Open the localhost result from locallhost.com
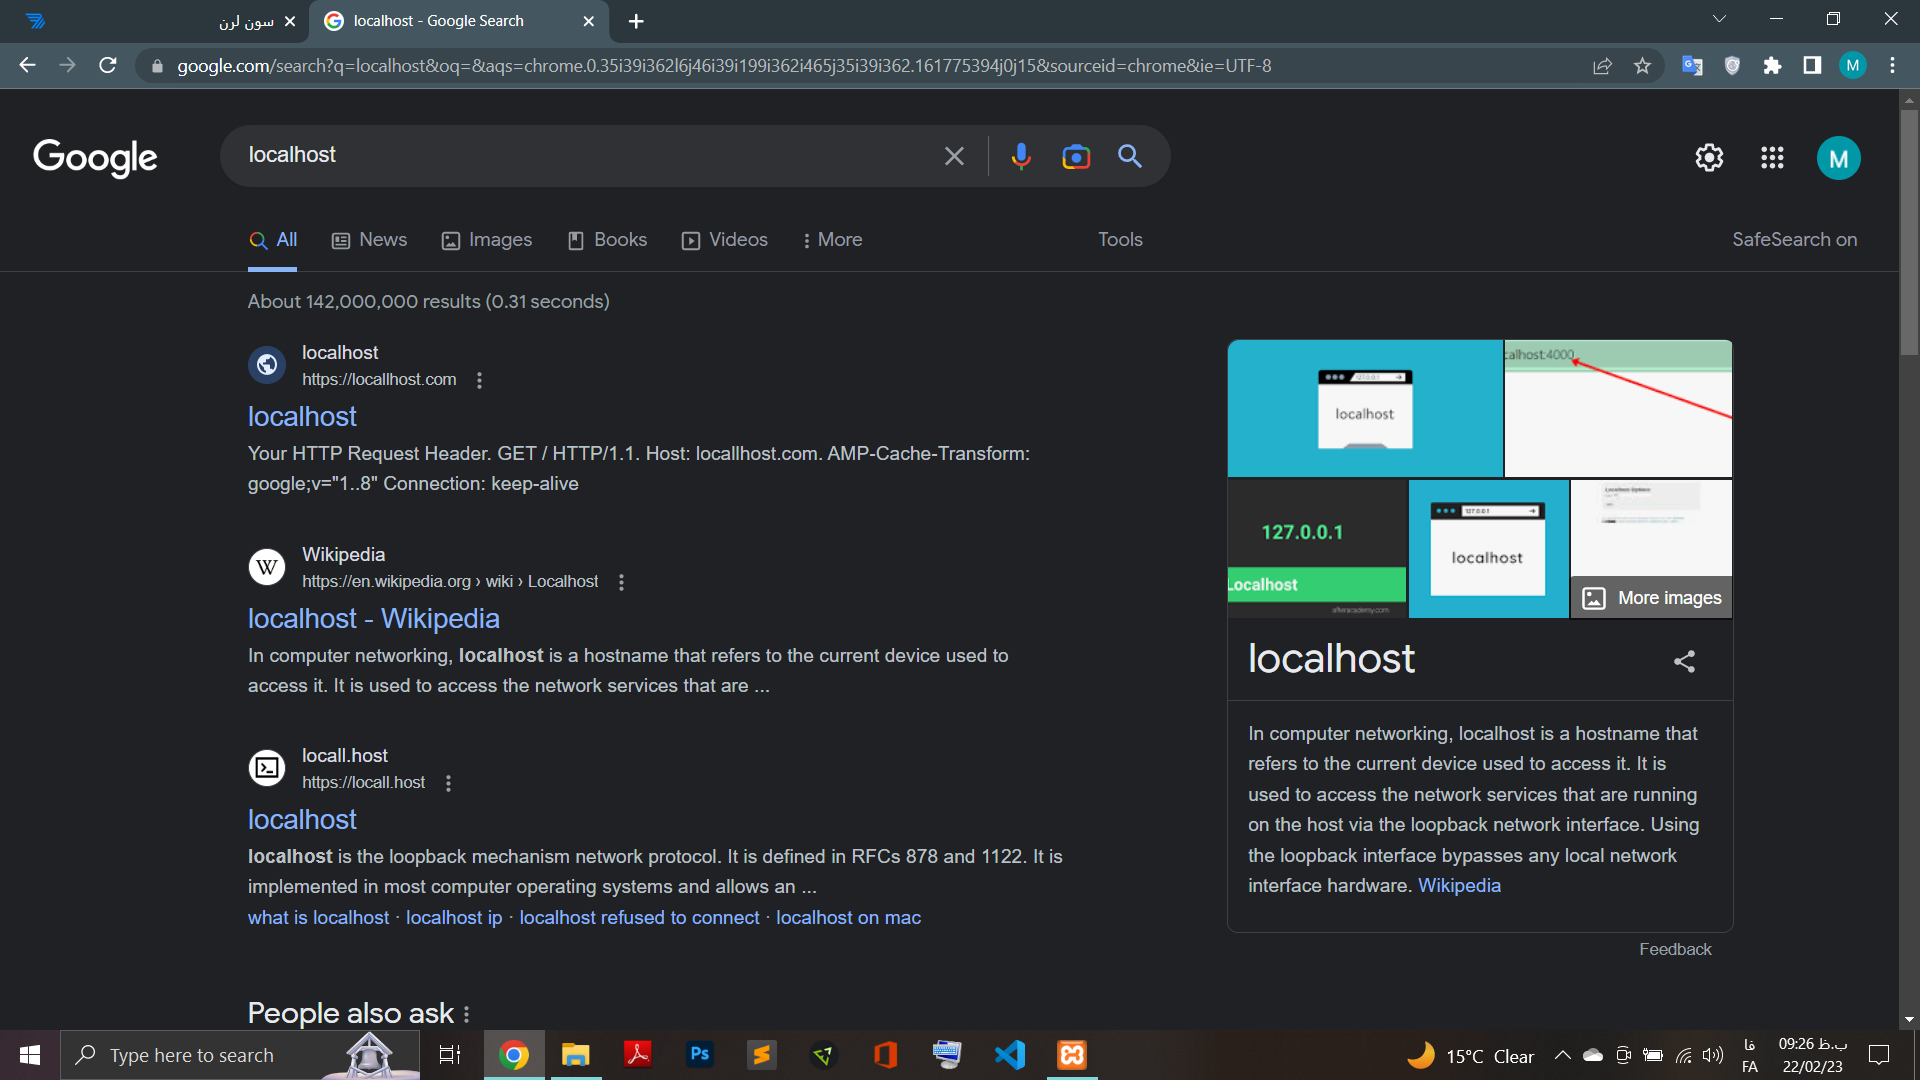Image resolution: width=1920 pixels, height=1080 pixels. click(302, 417)
